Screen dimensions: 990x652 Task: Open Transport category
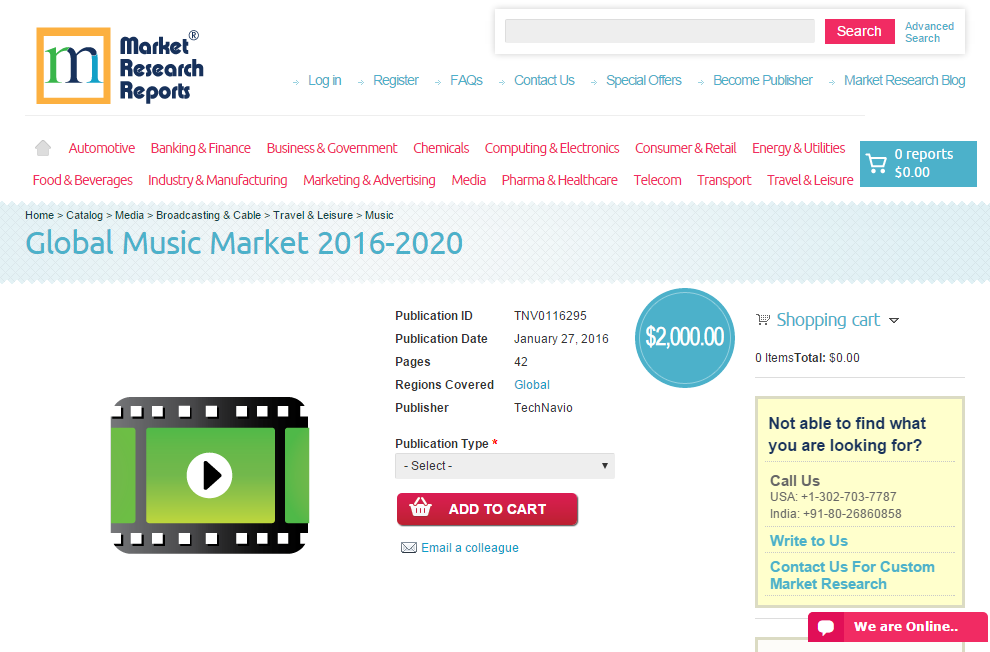[x=724, y=181]
